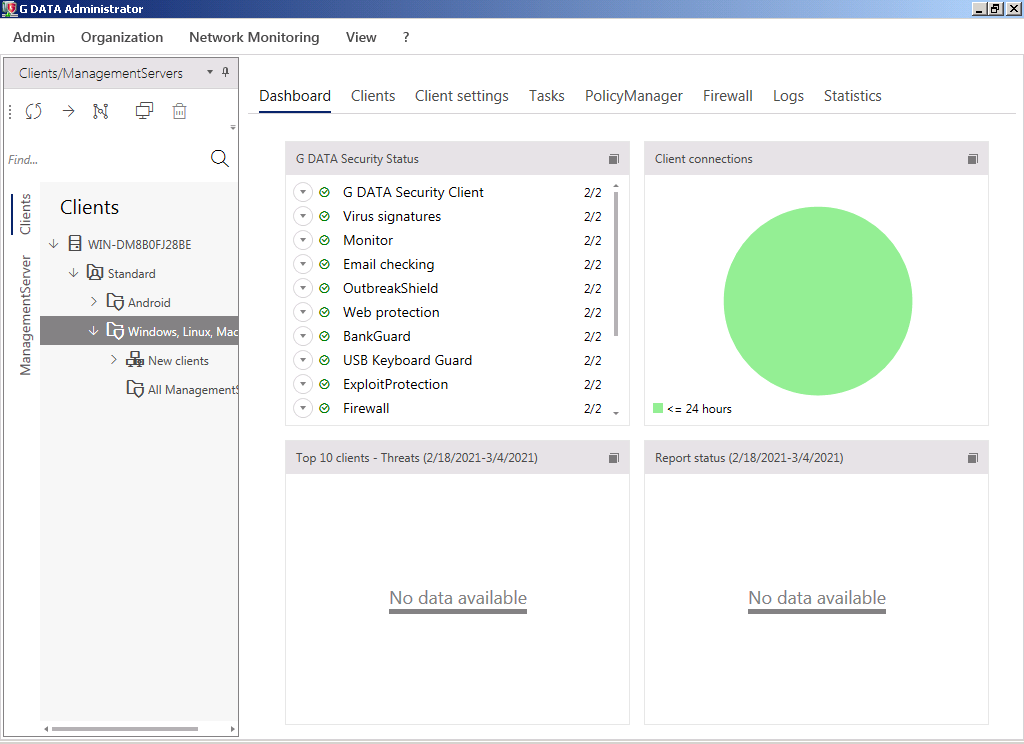Open the dropdown next to Firewall status row
Screen dimensions: 1024x744
(303, 408)
